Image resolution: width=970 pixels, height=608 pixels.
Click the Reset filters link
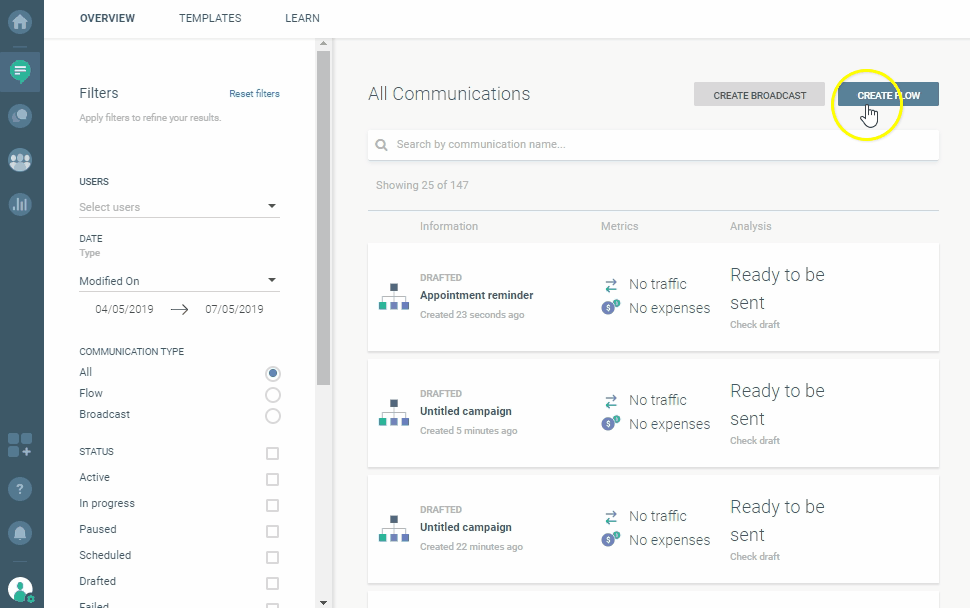[x=254, y=94]
